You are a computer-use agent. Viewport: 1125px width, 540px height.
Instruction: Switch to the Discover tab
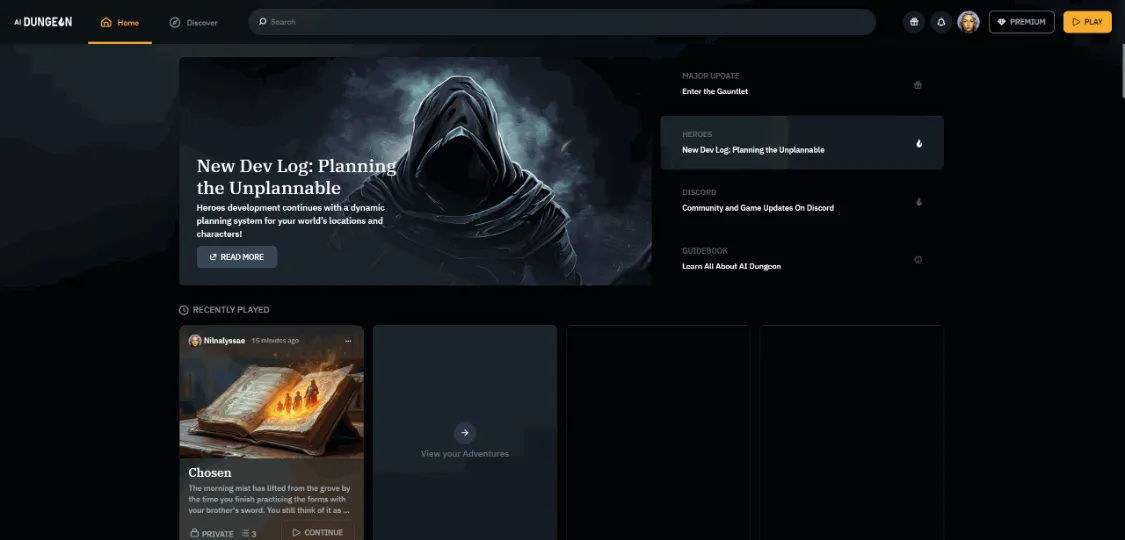click(194, 22)
